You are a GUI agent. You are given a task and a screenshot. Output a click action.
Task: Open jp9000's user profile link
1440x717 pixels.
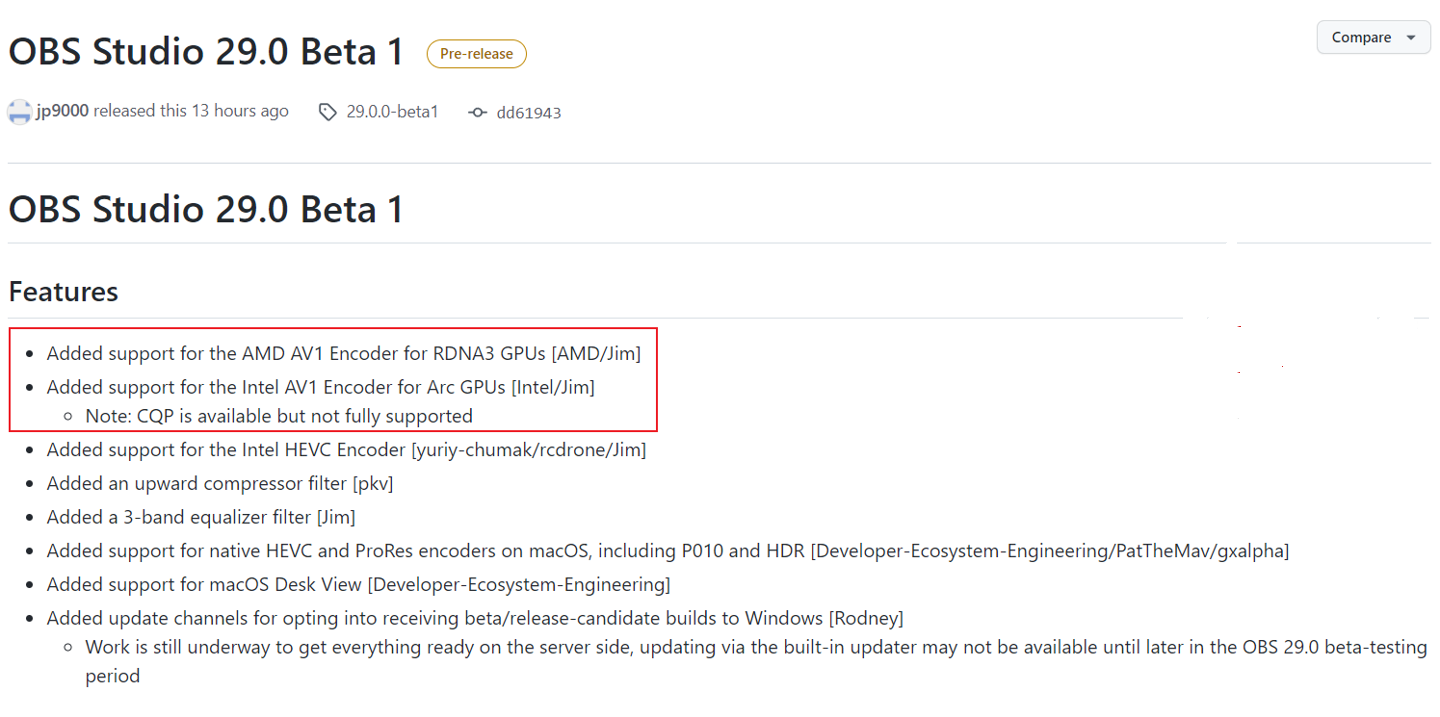click(x=63, y=111)
